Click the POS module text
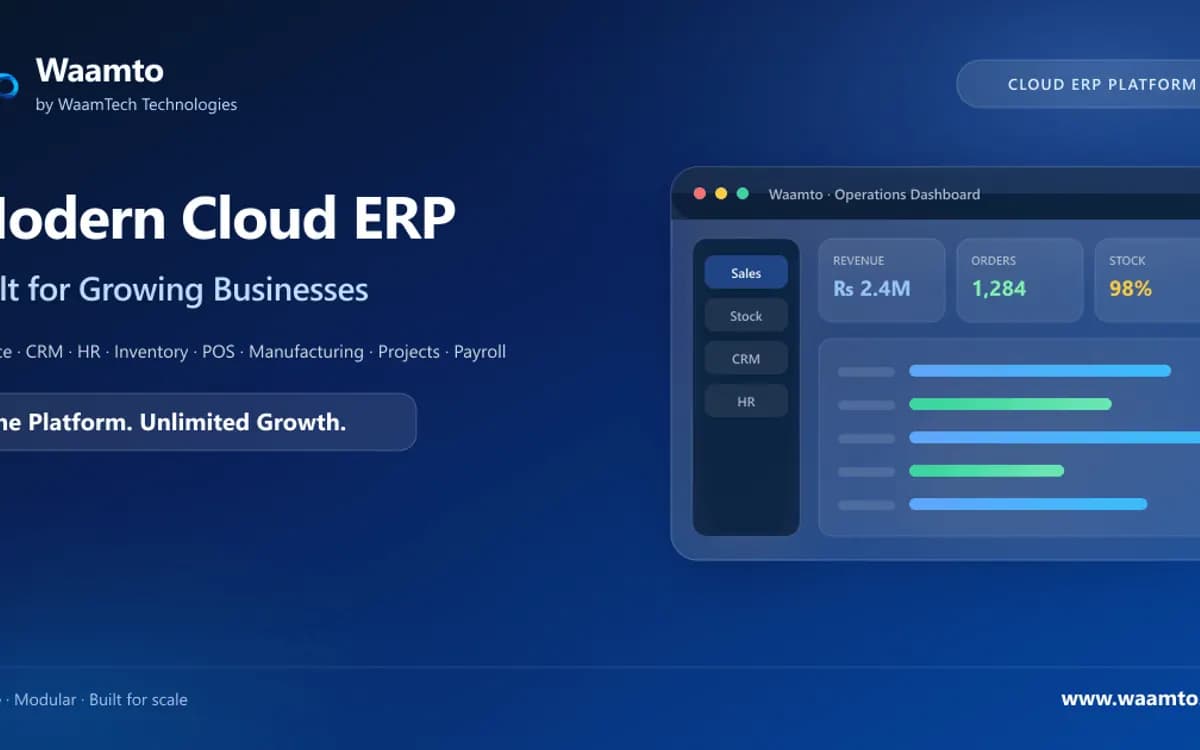This screenshot has width=1200, height=750. tap(218, 352)
